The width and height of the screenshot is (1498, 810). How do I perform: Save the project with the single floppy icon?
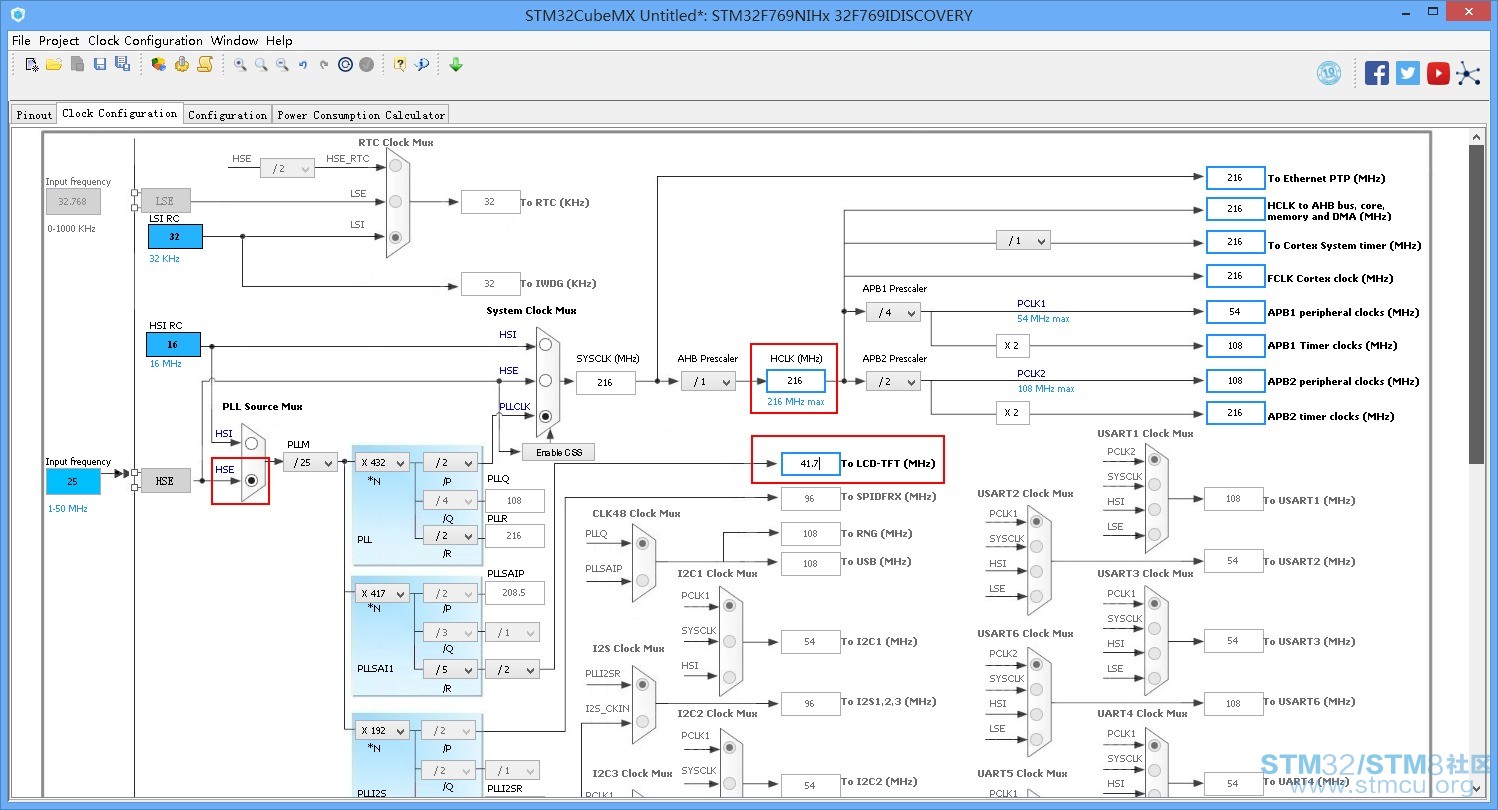tap(100, 65)
